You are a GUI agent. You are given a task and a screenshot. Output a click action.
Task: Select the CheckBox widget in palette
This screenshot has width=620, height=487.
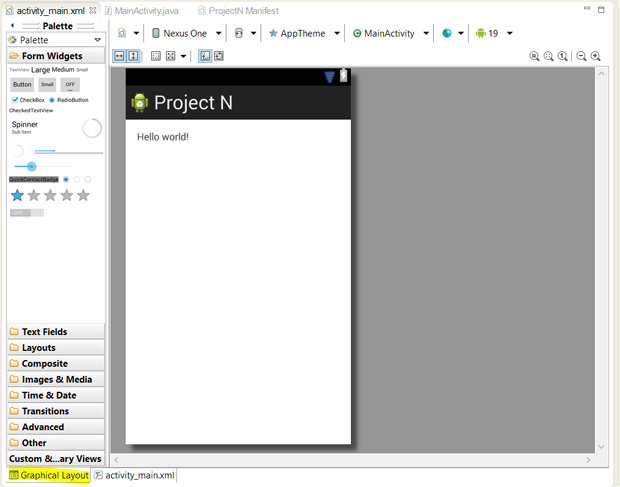[x=27, y=100]
